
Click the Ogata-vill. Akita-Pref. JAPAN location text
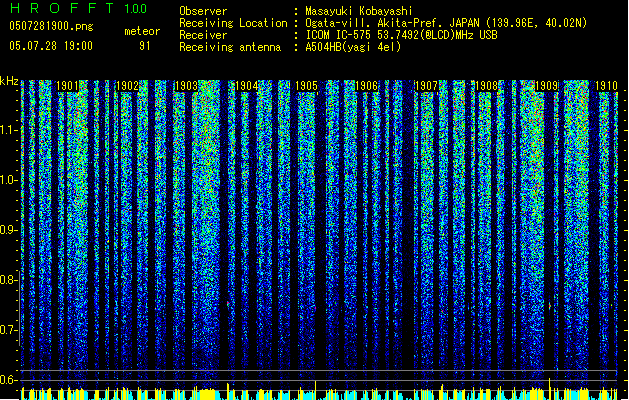pos(446,23)
